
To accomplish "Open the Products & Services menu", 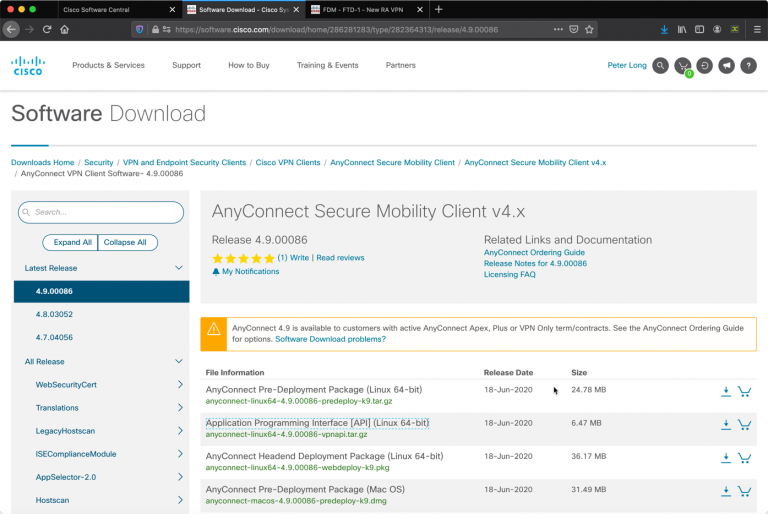I will pyautogui.click(x=108, y=65).
